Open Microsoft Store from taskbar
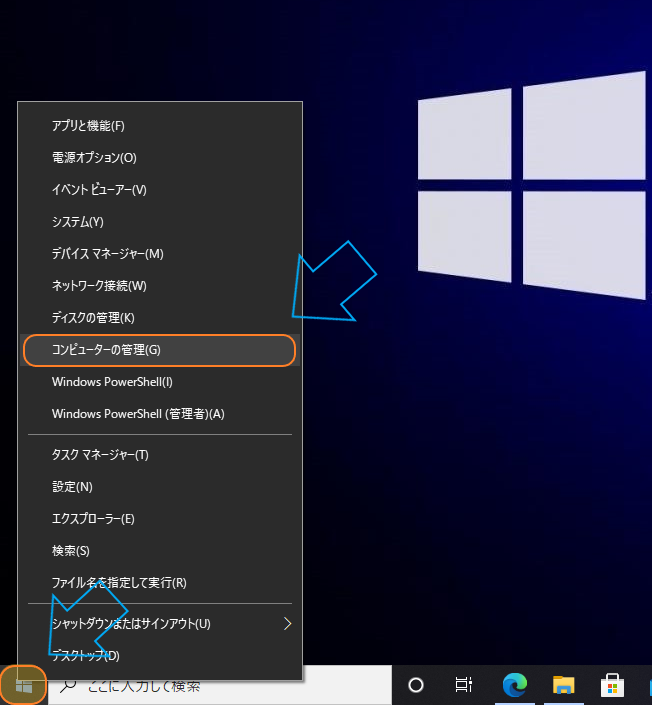Image resolution: width=652 pixels, height=705 pixels. tap(612, 685)
